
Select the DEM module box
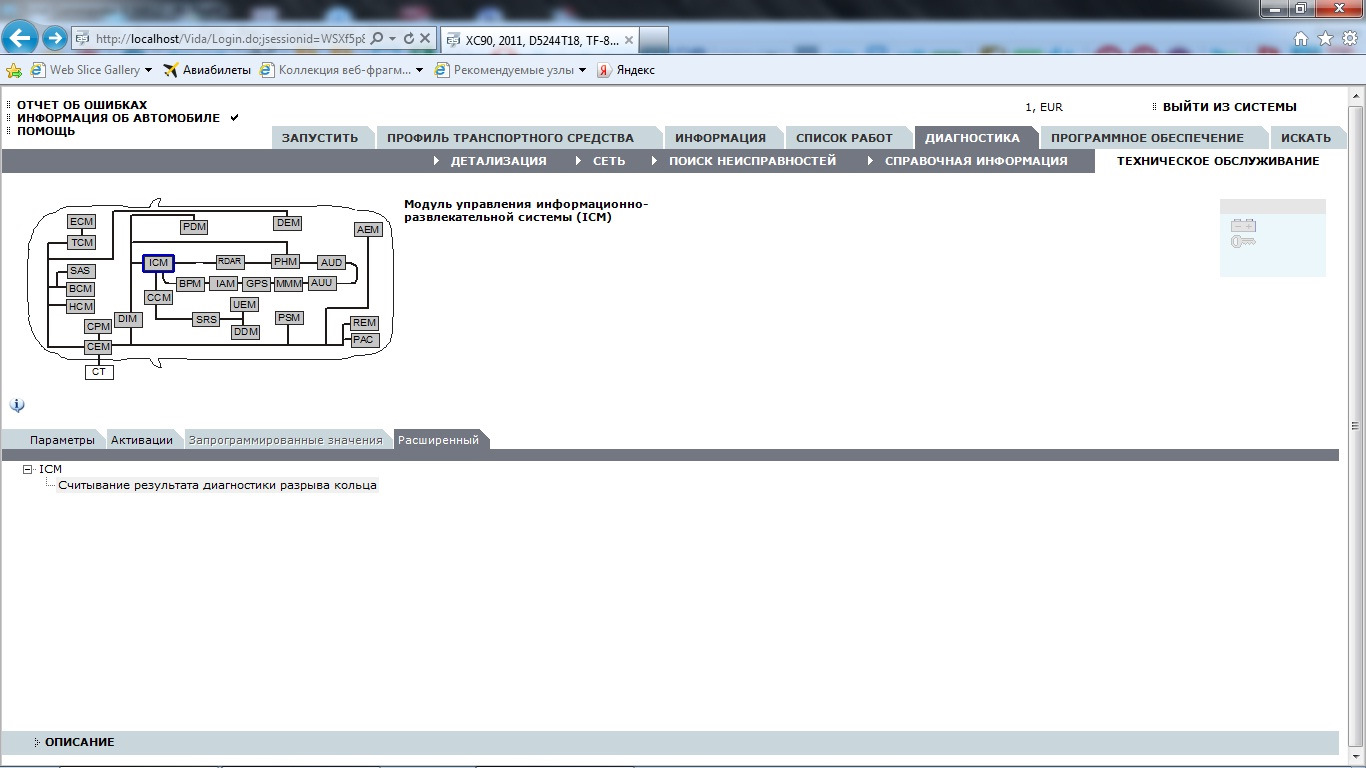[x=288, y=222]
